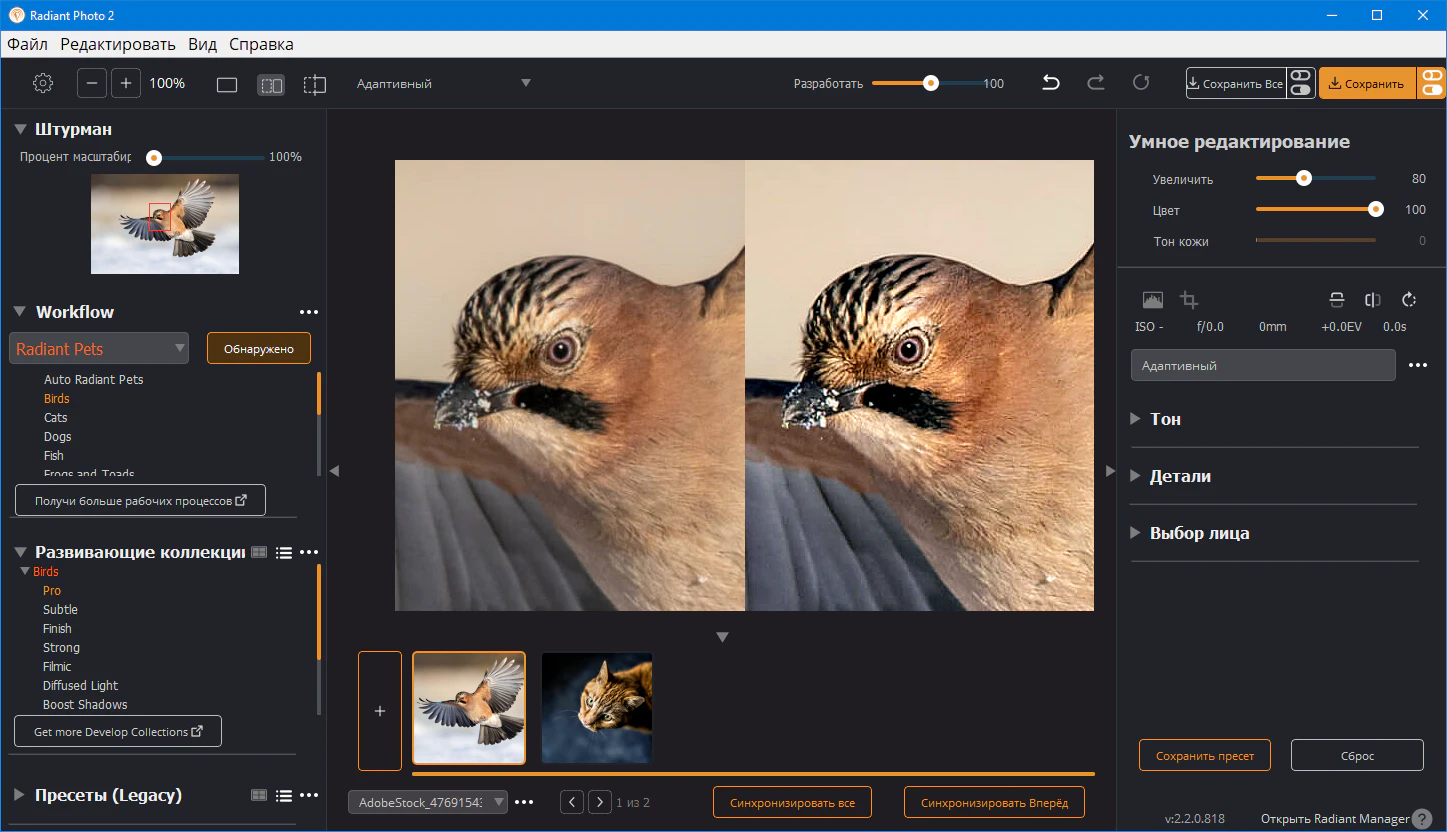
Task: Click the zoom in plus button
Action: (126, 84)
